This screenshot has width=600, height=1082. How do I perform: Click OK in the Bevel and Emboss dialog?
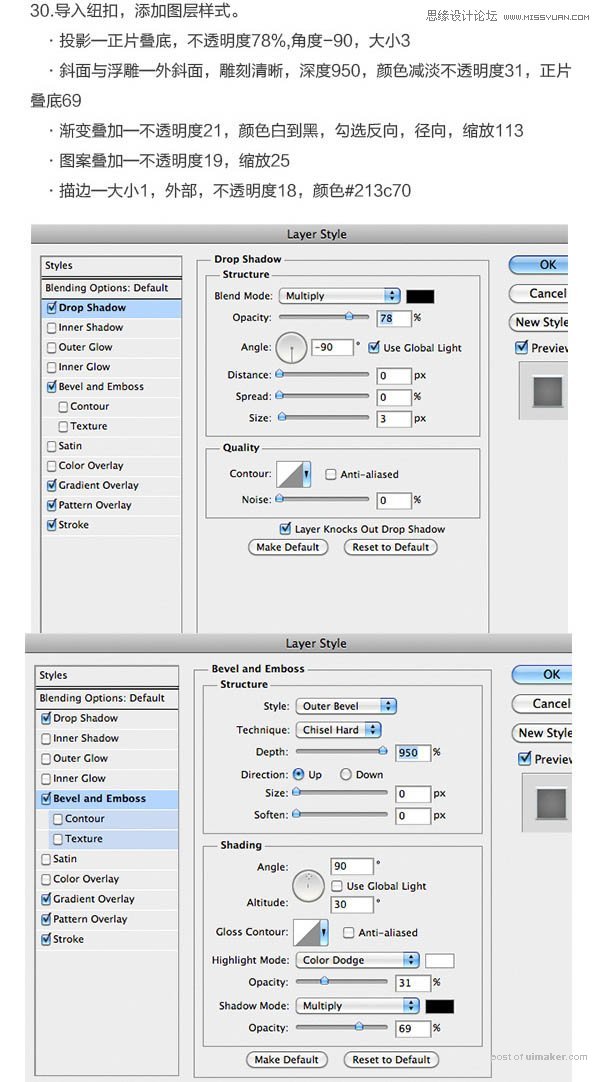click(x=543, y=675)
